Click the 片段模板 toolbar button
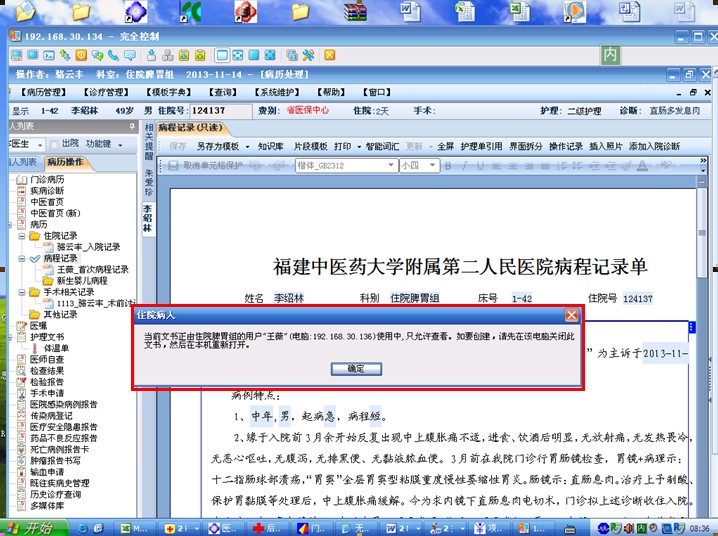 [310, 146]
